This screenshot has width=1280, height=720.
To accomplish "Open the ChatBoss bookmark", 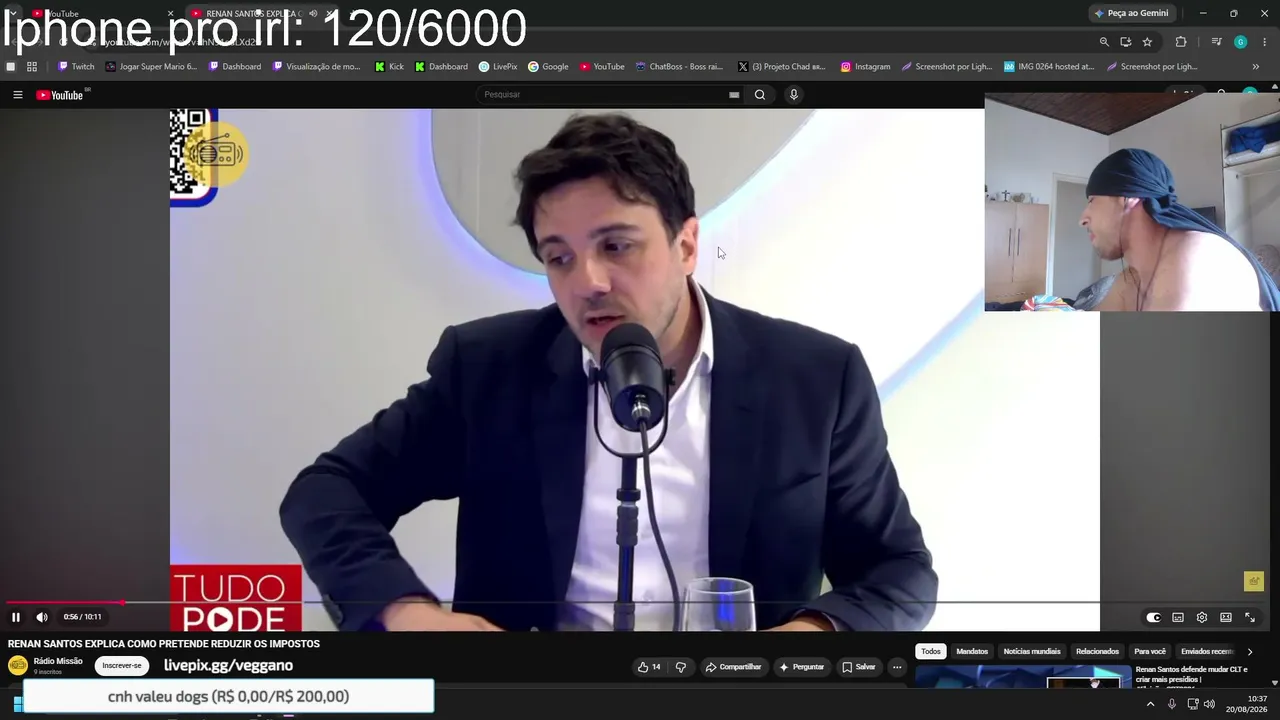I will pyautogui.click(x=679, y=67).
